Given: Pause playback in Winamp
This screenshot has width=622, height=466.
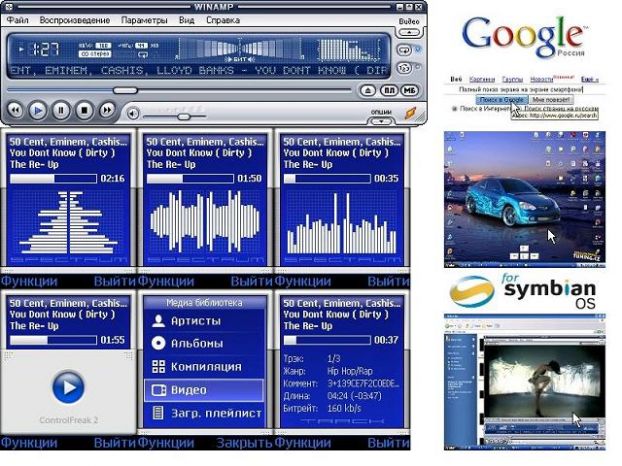Looking at the screenshot, I should [61, 110].
